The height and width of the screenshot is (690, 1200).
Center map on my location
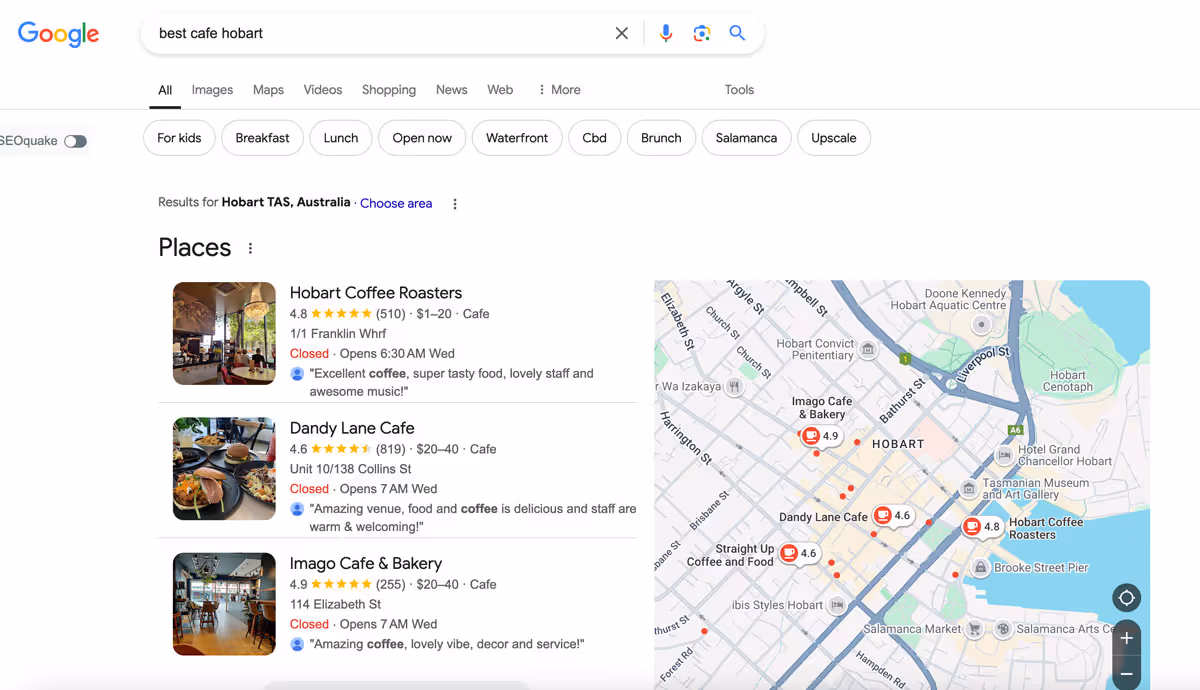1126,598
